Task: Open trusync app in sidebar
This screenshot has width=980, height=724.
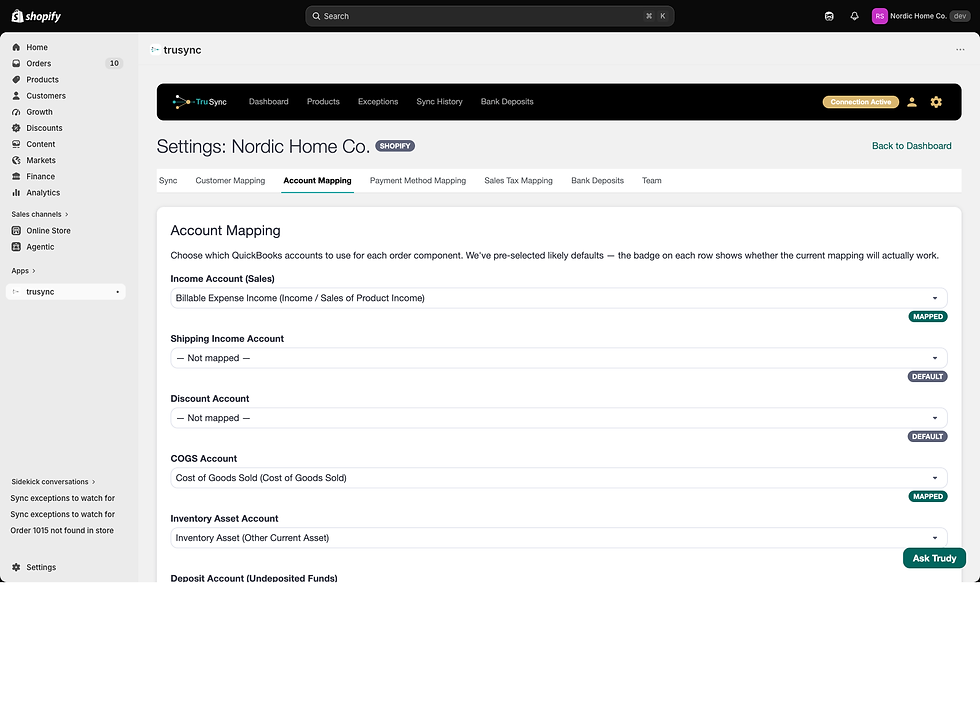Action: click(66, 292)
